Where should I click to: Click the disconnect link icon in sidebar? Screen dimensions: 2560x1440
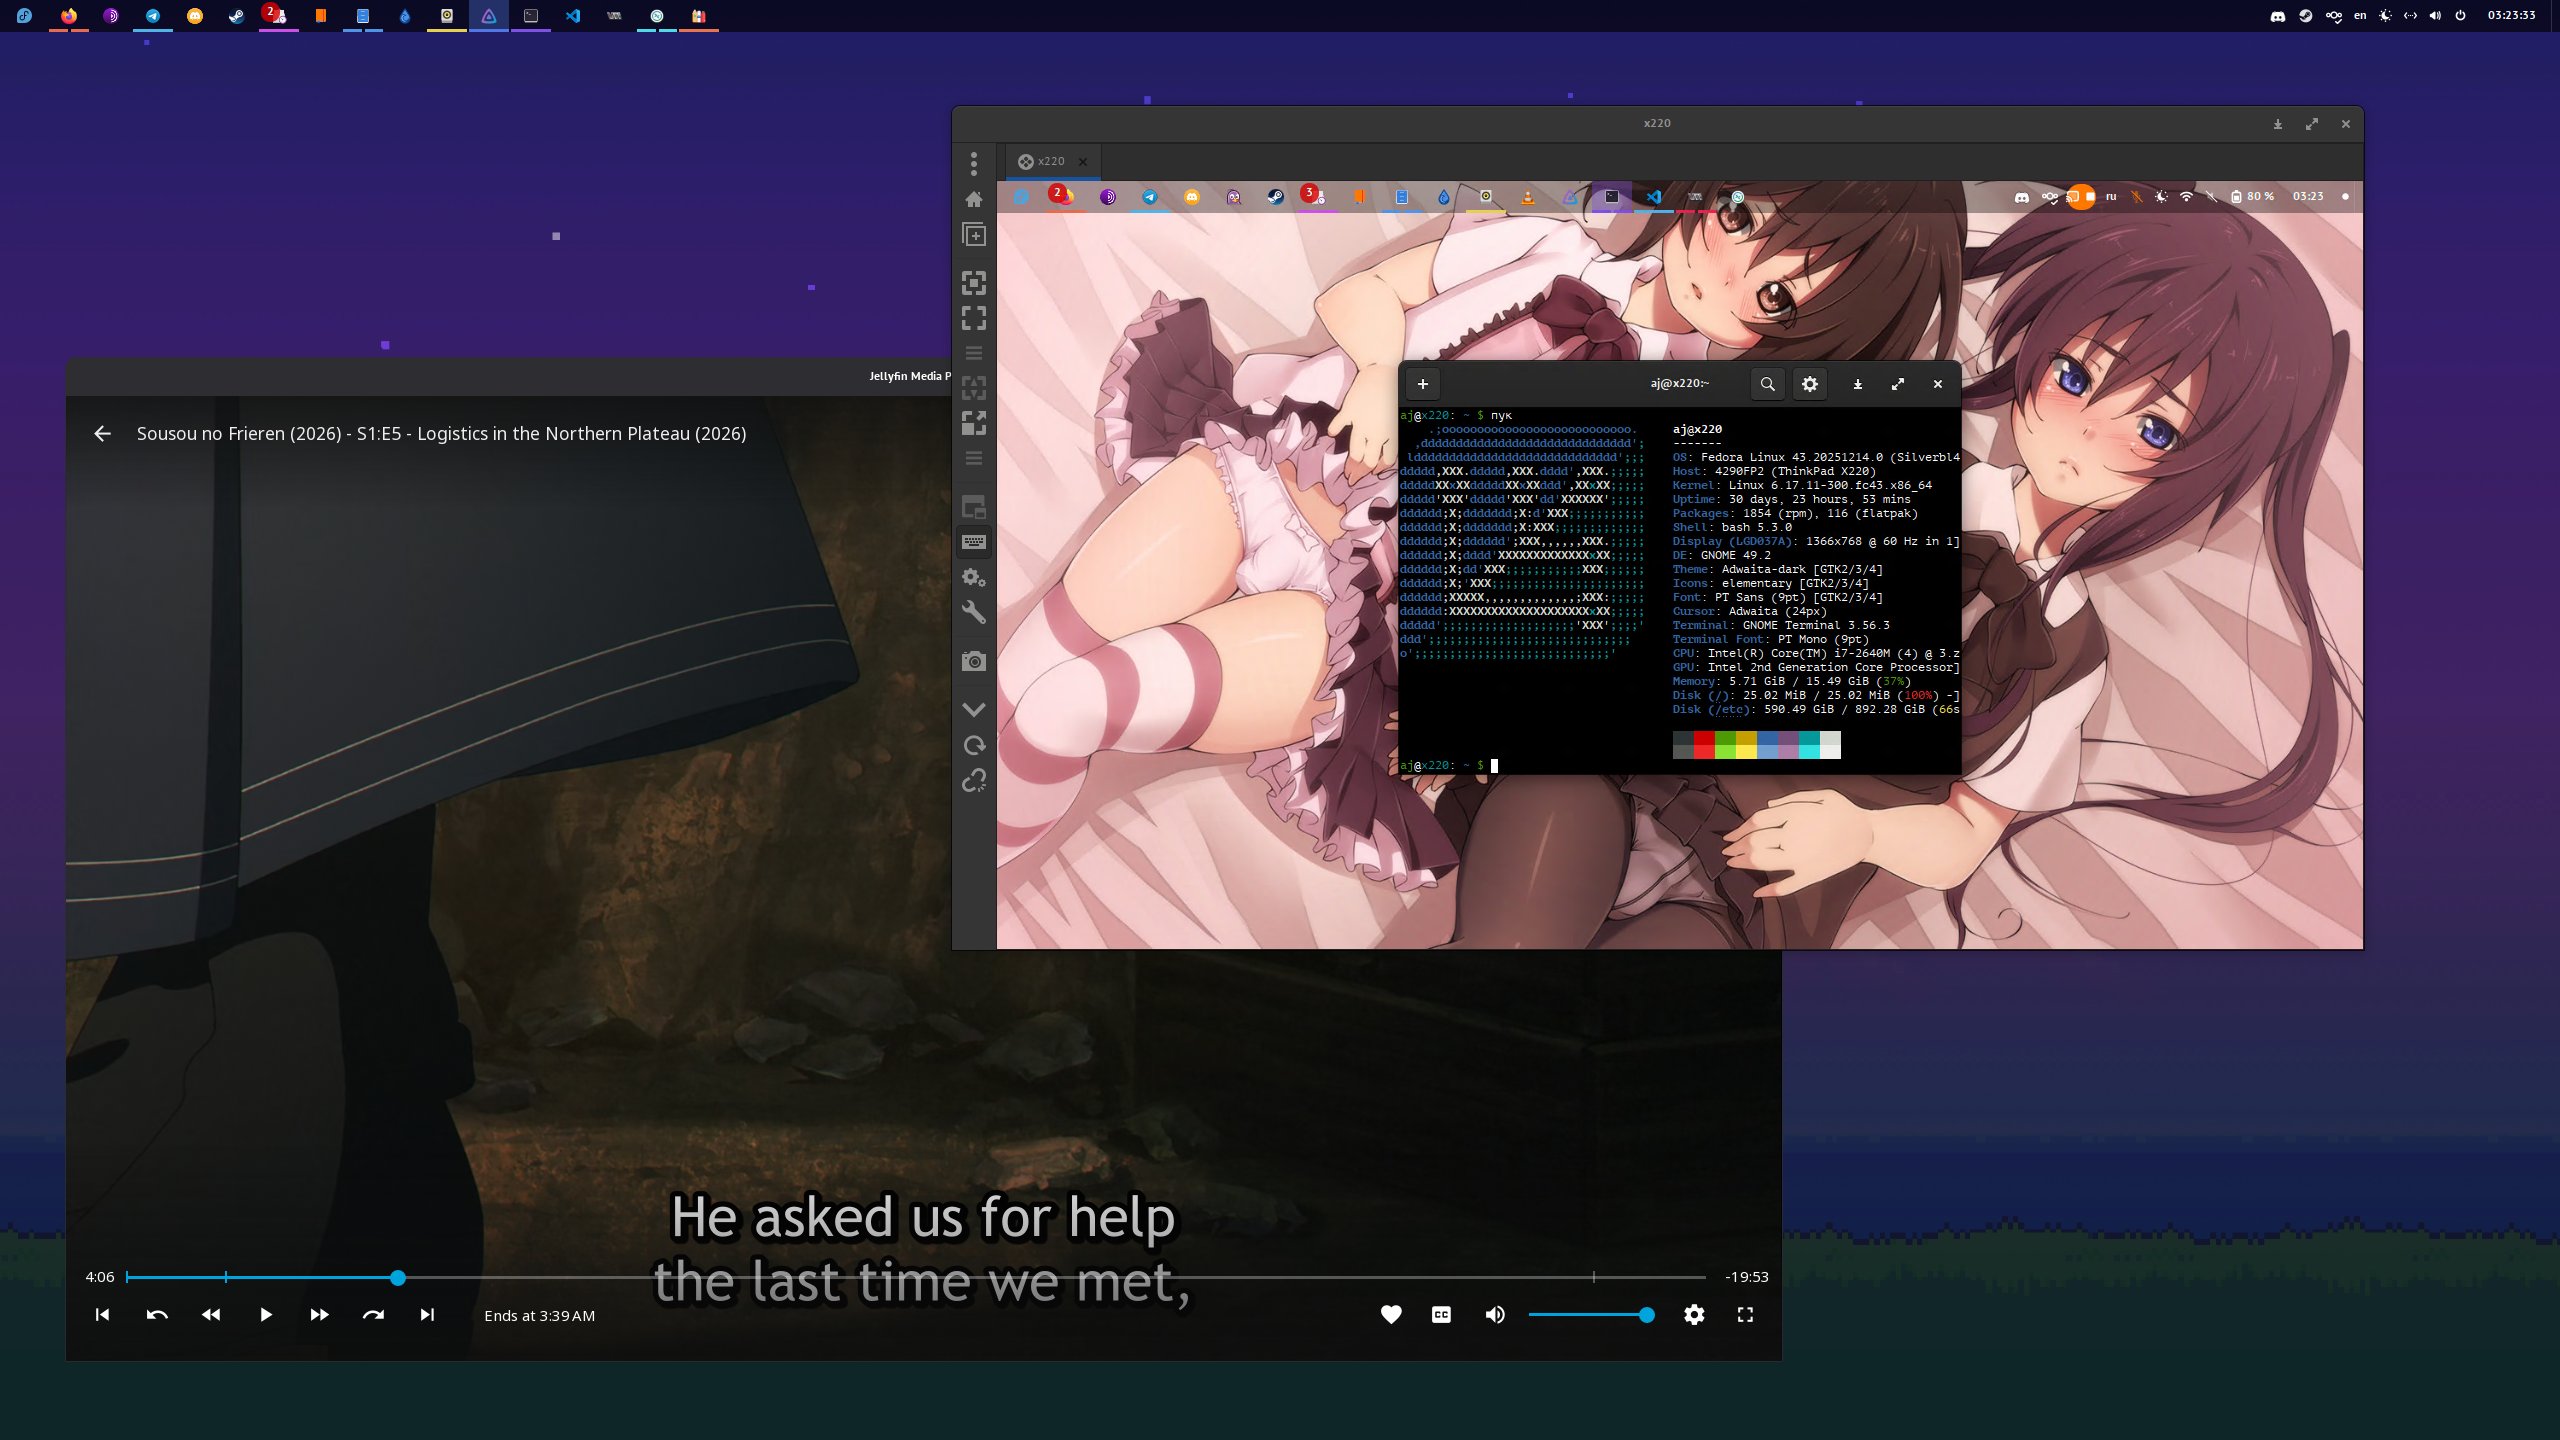tap(974, 780)
